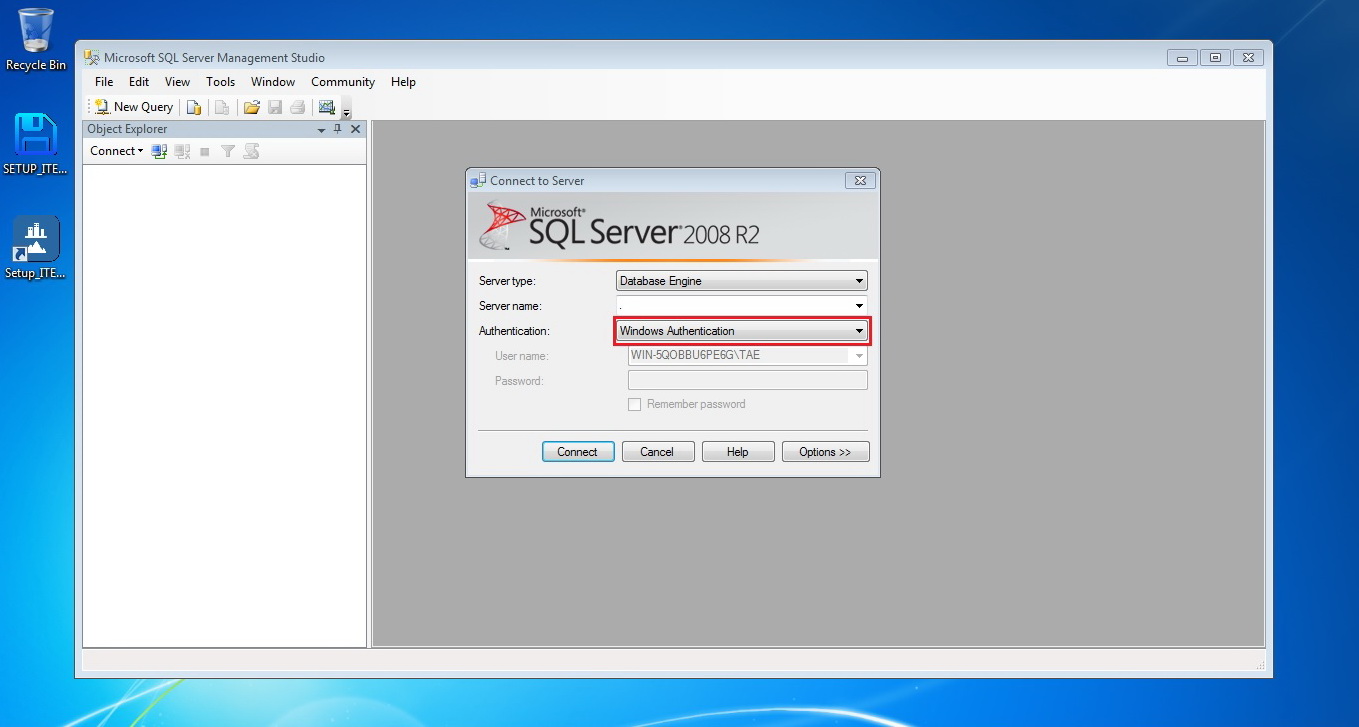Click the Database Engine Query icon

[x=194, y=107]
